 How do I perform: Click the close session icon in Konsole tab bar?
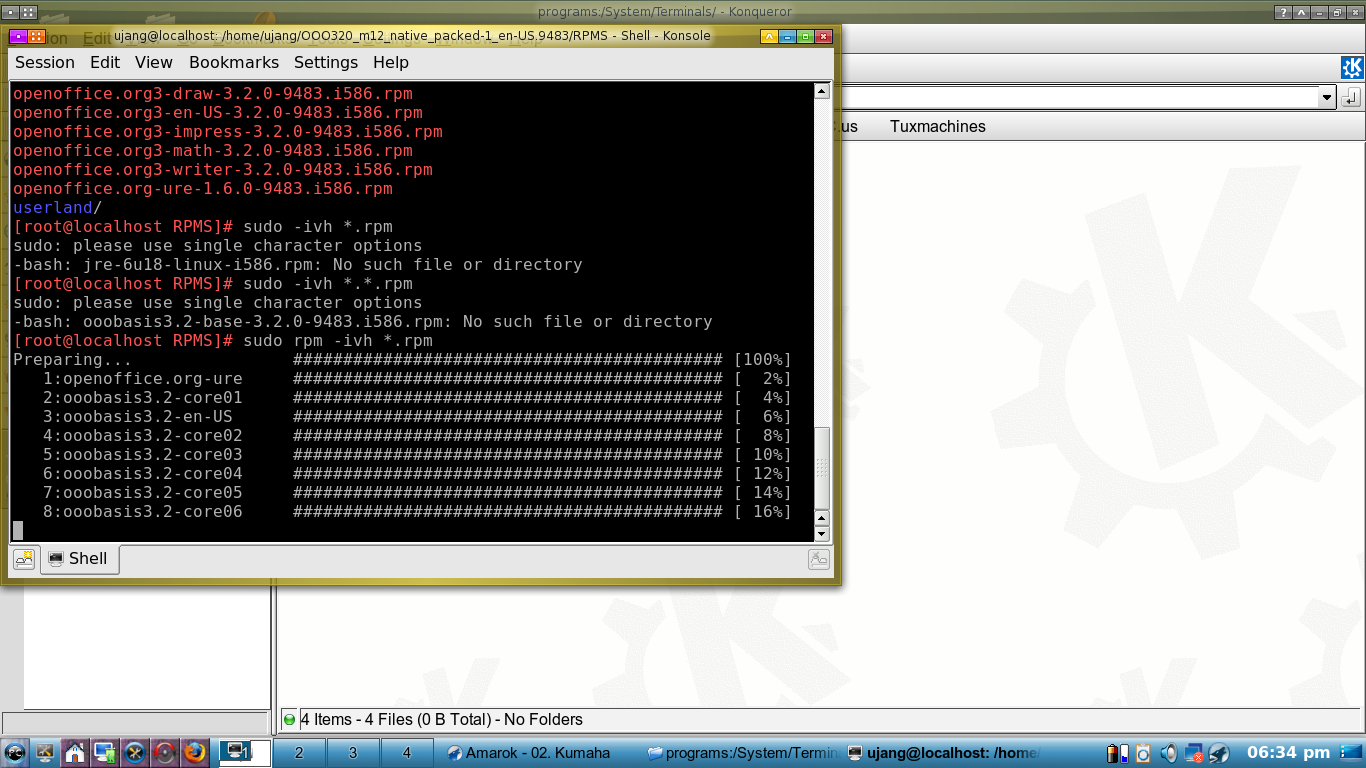click(818, 559)
